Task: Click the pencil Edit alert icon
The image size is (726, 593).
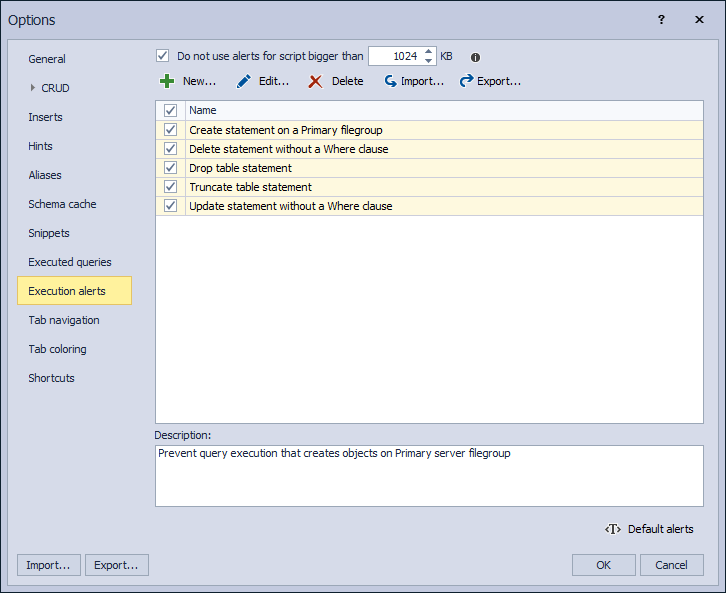Action: (x=244, y=81)
